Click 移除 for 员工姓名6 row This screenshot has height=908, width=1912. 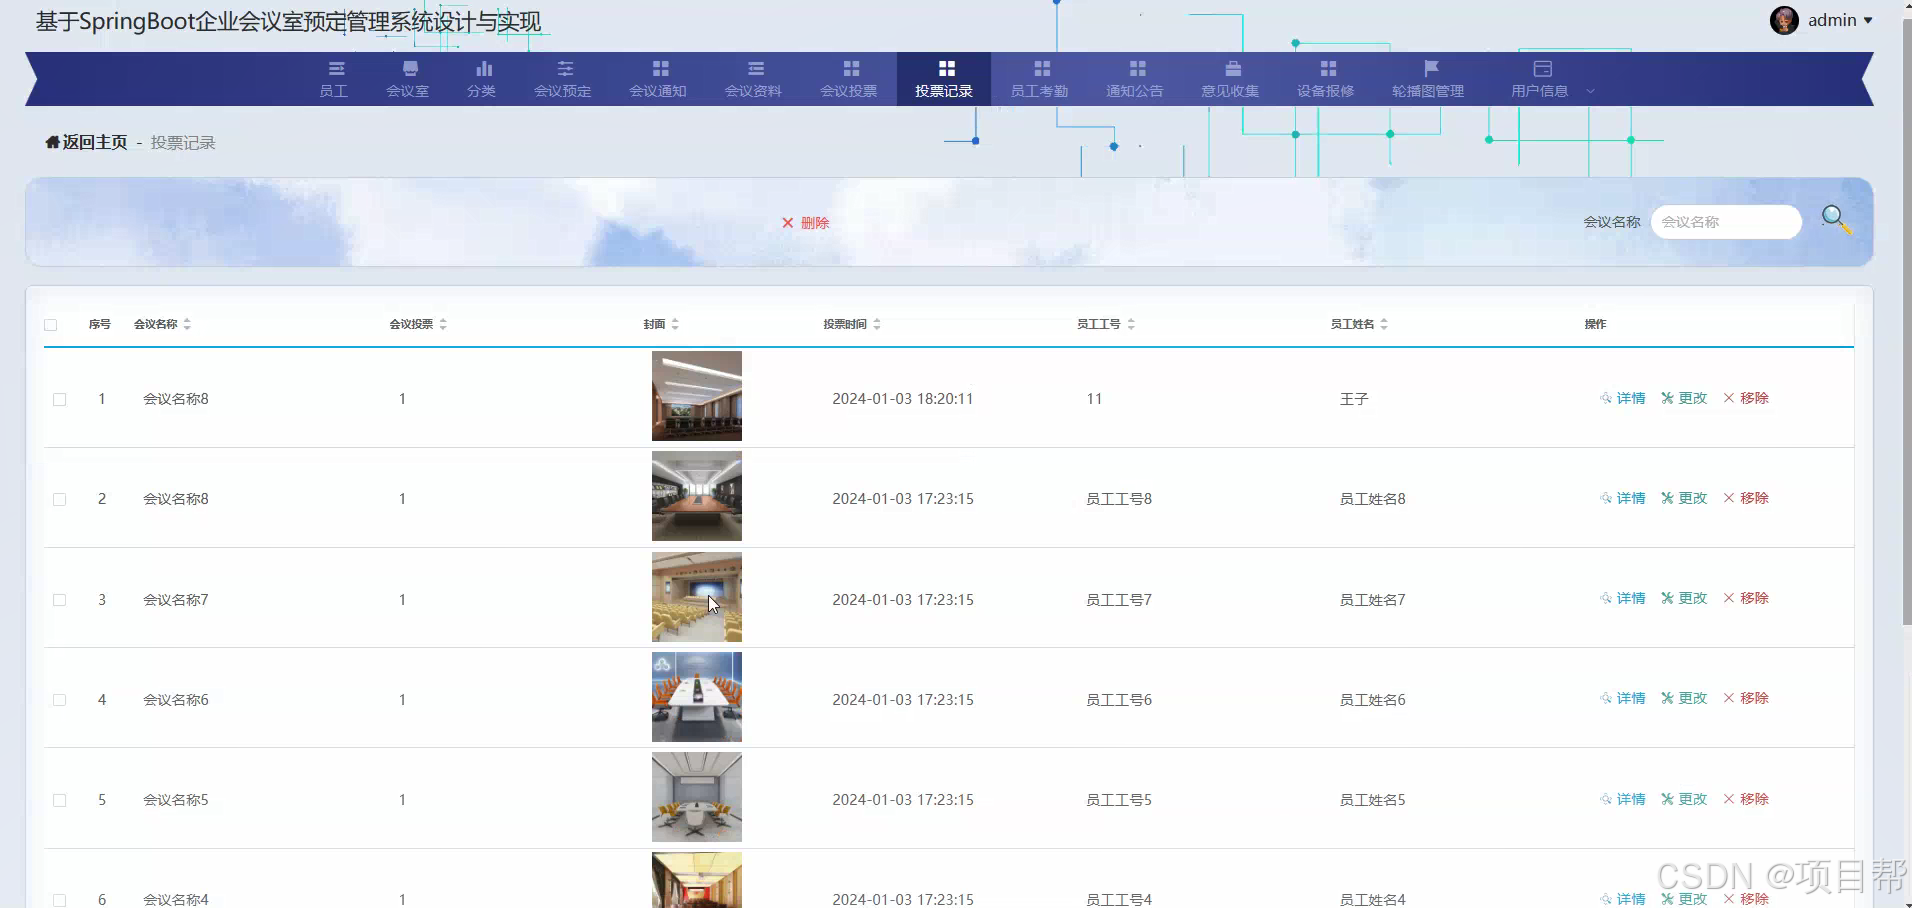click(1746, 698)
